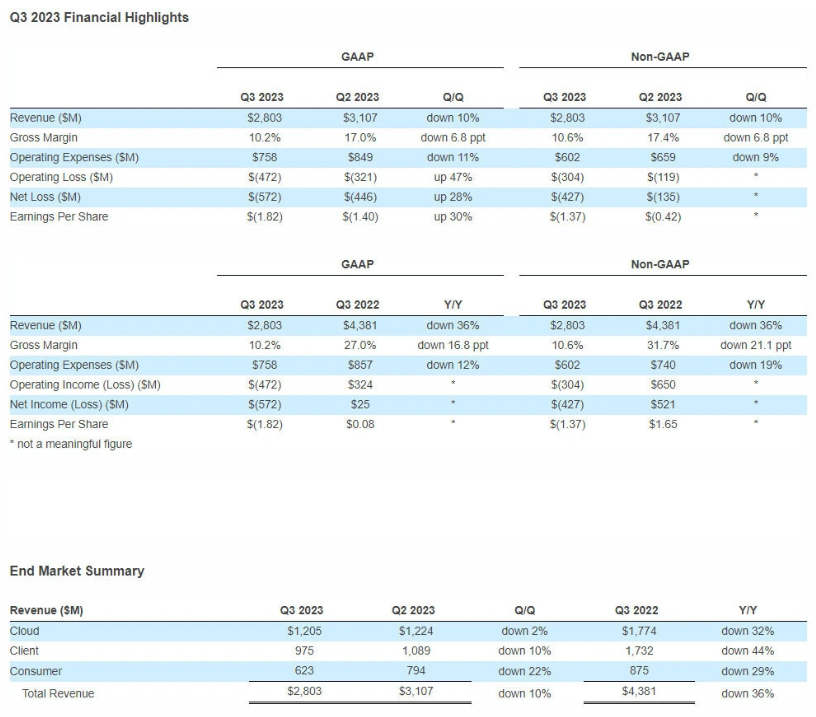816x717 pixels.
Task: Select the earnings per share value $0.08
Action: coord(360,424)
